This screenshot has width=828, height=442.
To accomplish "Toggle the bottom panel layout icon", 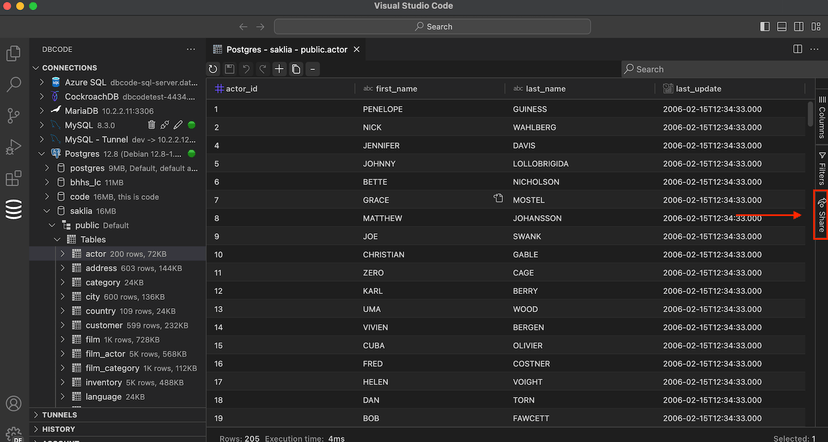I will pos(782,26).
